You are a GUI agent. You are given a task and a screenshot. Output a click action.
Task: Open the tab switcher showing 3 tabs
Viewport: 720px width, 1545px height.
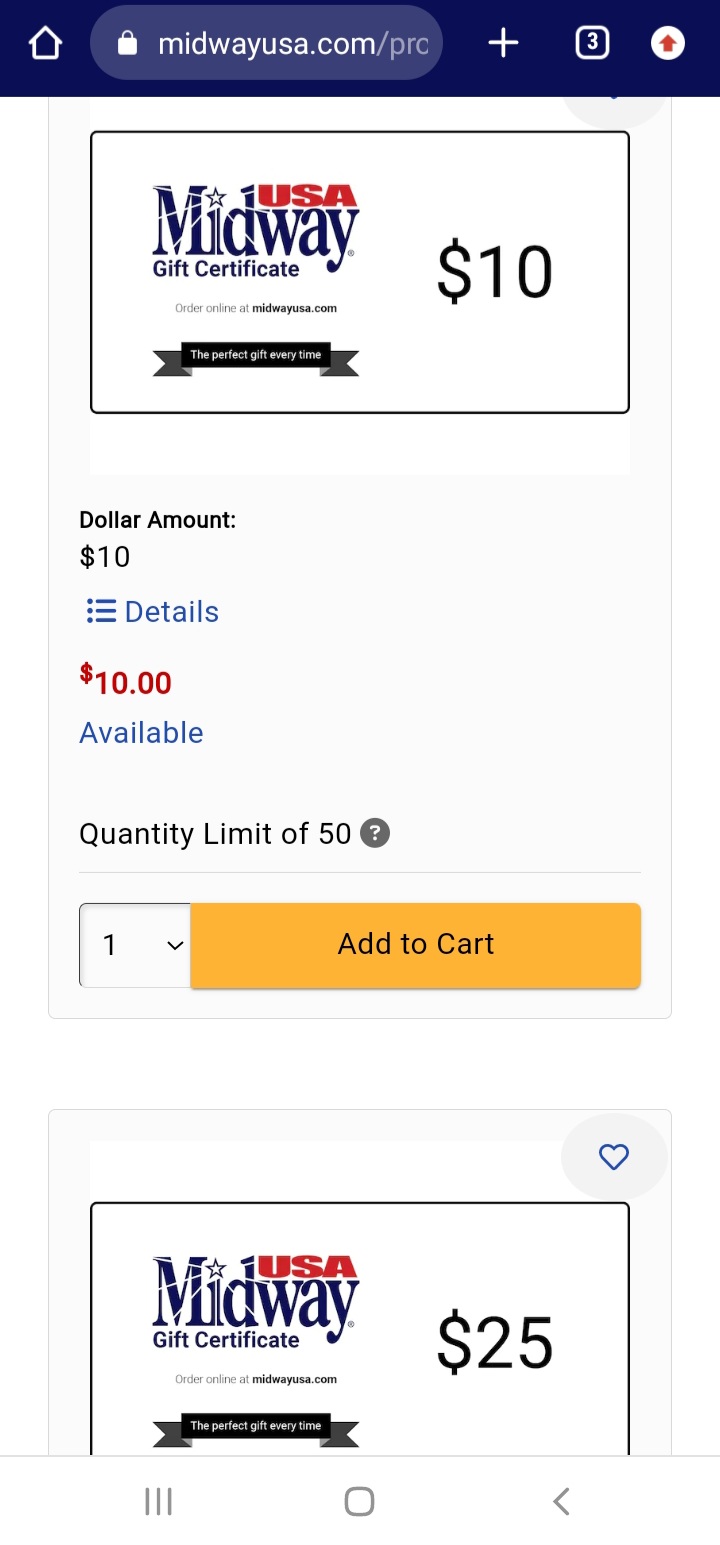click(x=592, y=43)
